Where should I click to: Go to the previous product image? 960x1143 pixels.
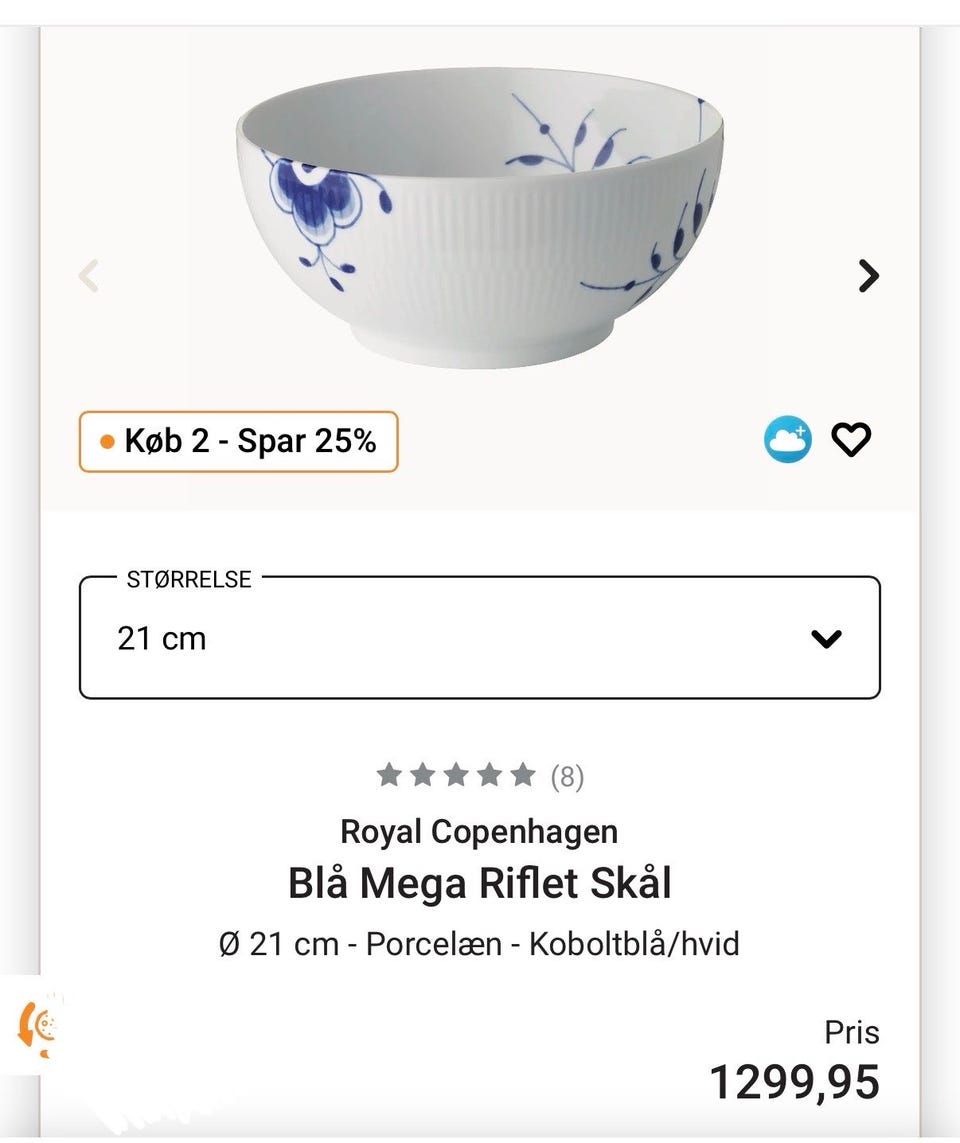[x=89, y=275]
